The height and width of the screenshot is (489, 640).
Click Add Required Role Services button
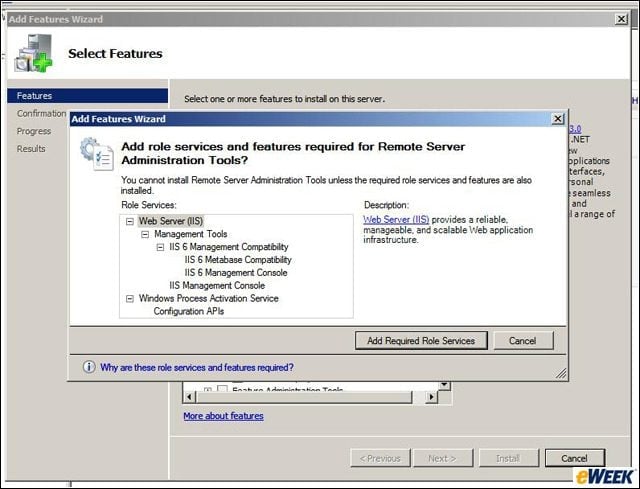coord(421,340)
